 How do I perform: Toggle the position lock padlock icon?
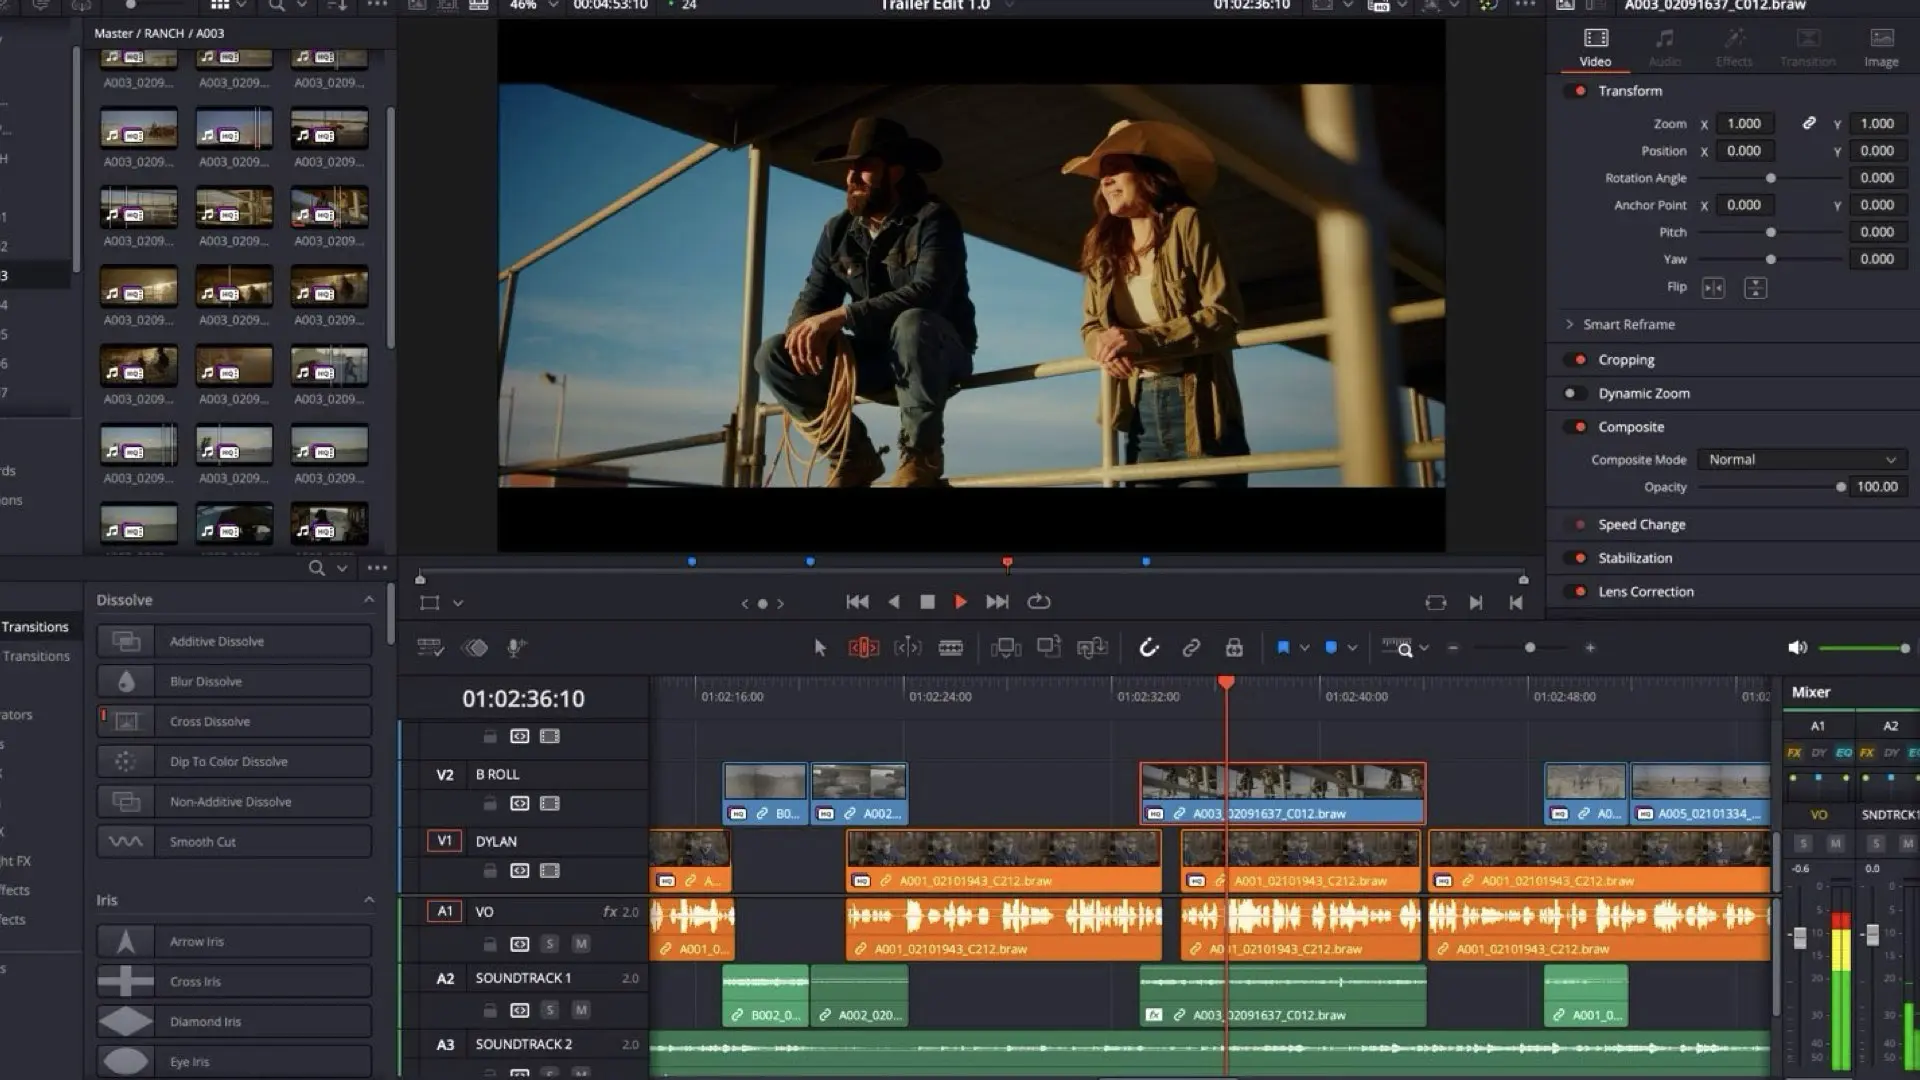(x=1234, y=648)
